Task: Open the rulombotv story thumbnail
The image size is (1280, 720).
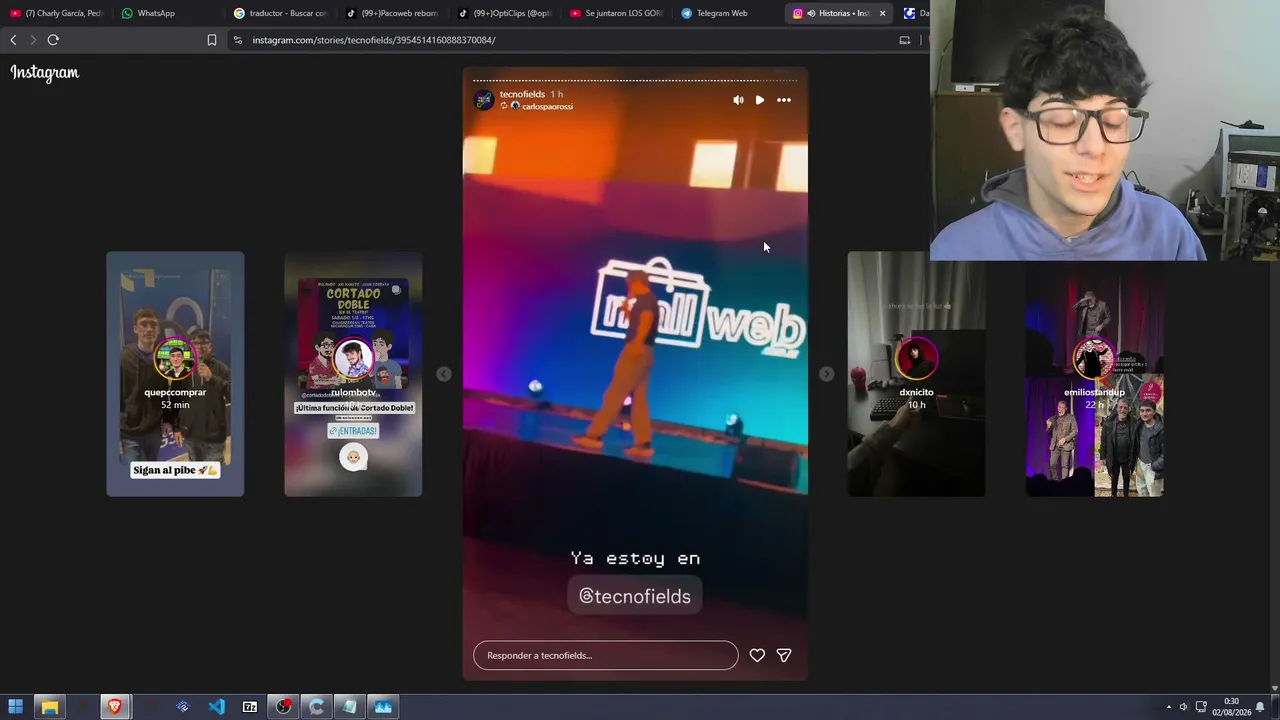Action: [x=353, y=374]
